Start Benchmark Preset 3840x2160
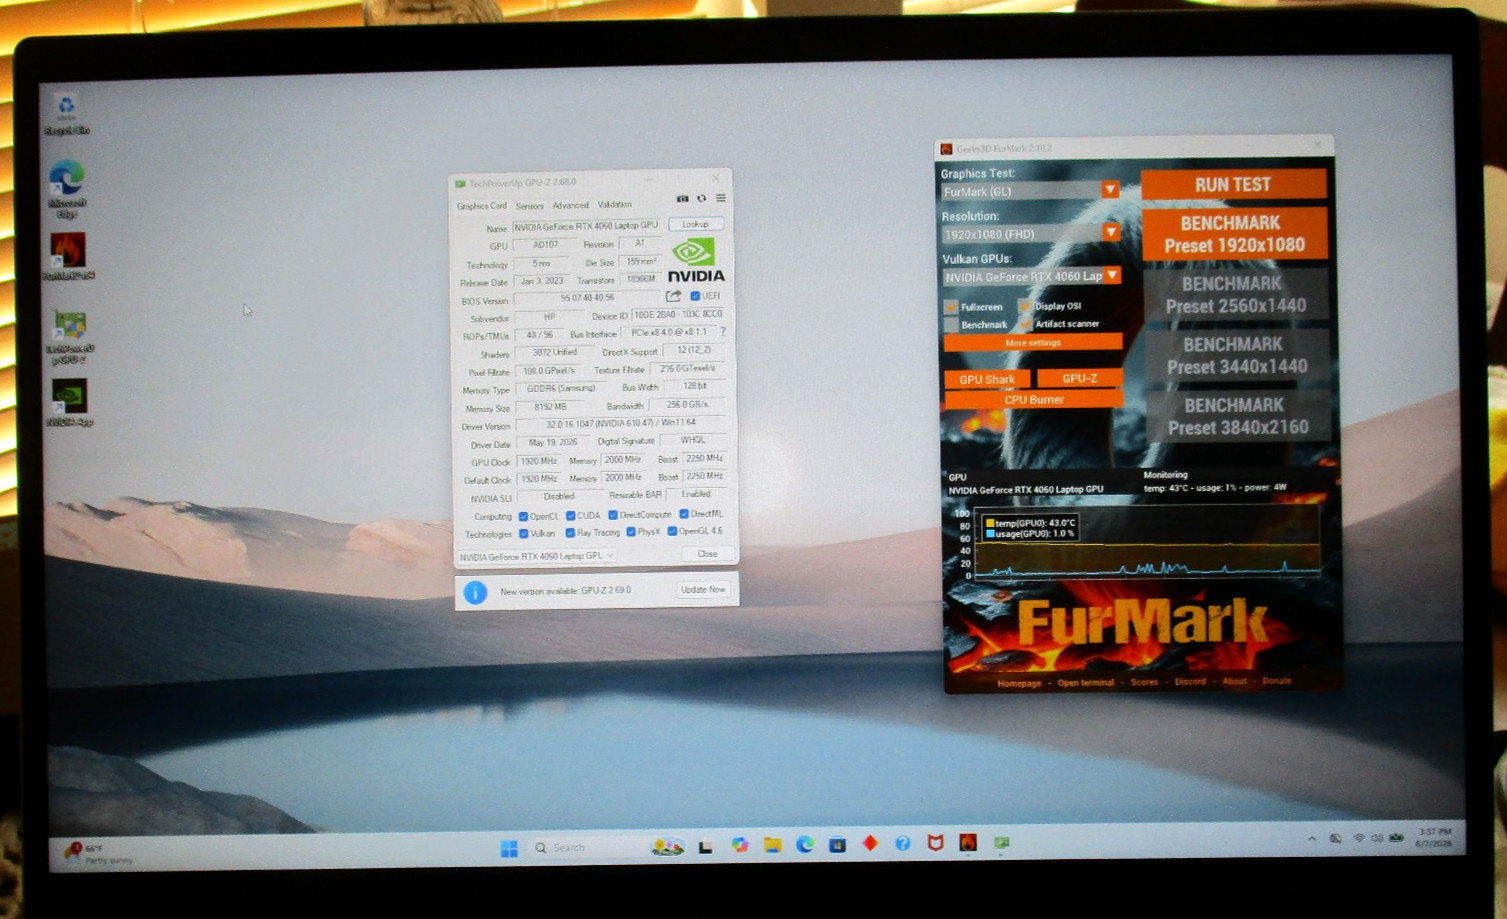 point(1238,416)
